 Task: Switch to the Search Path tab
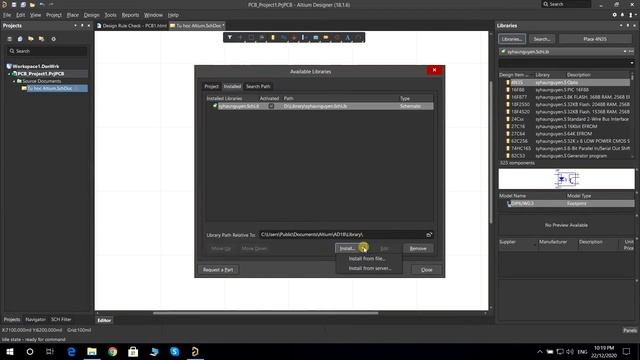click(258, 87)
